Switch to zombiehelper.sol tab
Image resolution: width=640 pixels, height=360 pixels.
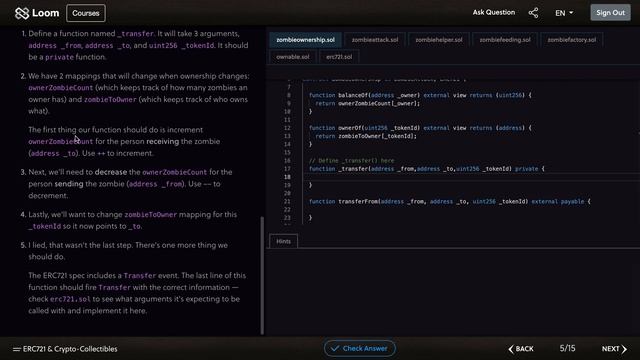(x=439, y=40)
